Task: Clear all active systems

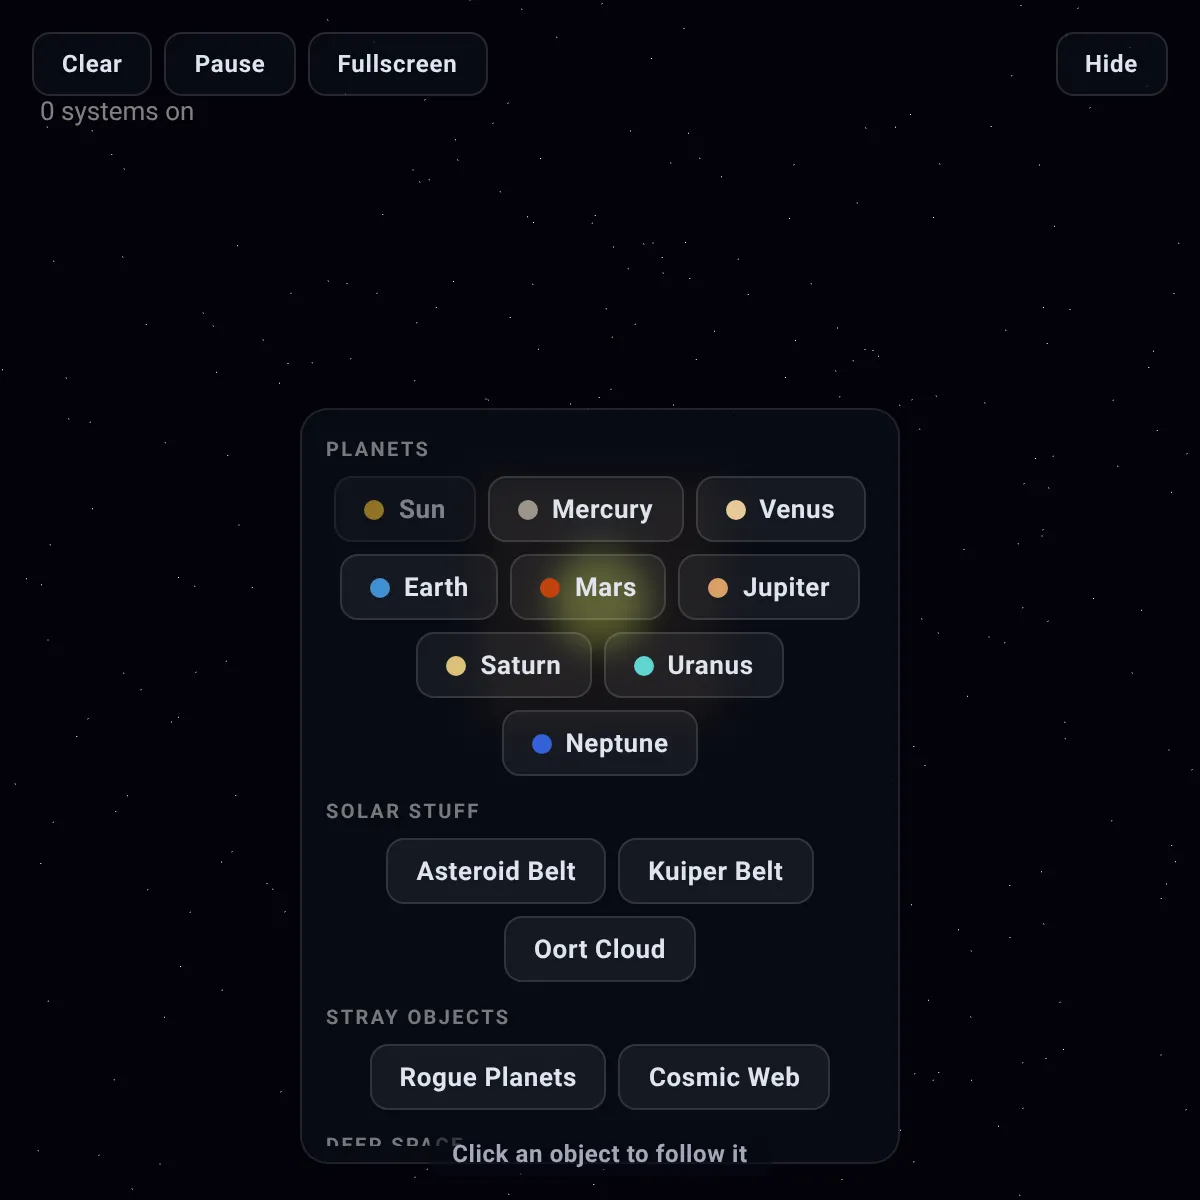Action: point(92,64)
